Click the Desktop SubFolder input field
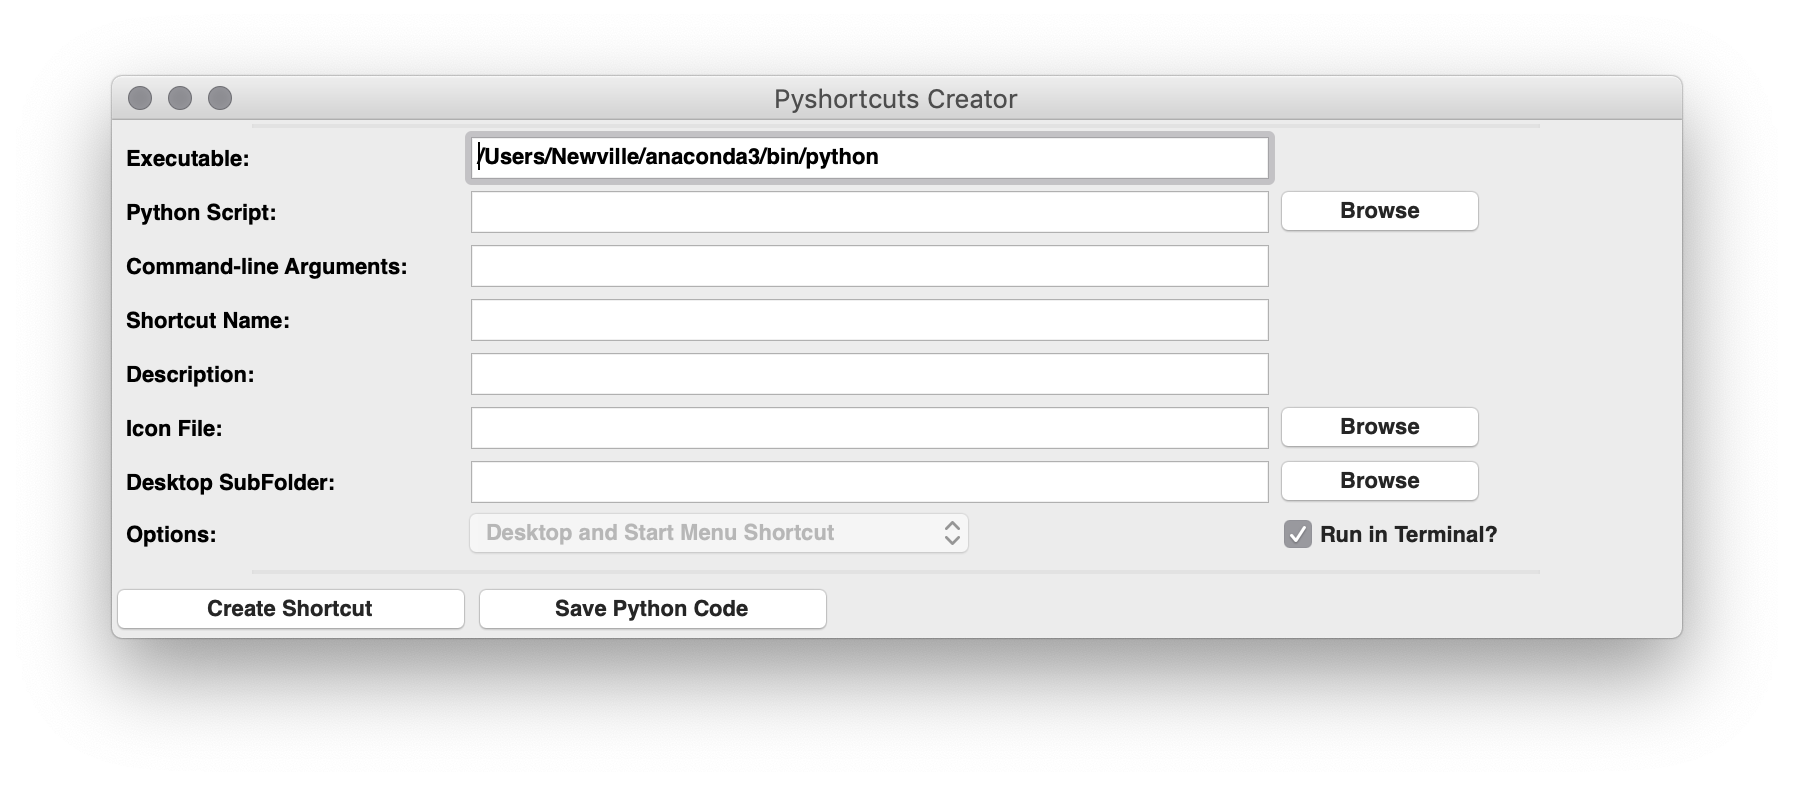This screenshot has width=1794, height=786. click(x=869, y=482)
